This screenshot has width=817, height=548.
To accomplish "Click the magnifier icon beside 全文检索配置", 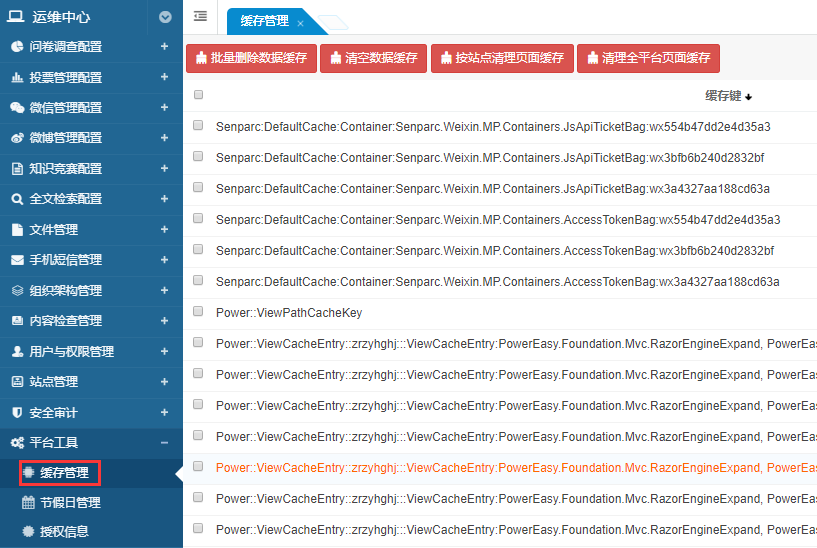I will [x=17, y=199].
